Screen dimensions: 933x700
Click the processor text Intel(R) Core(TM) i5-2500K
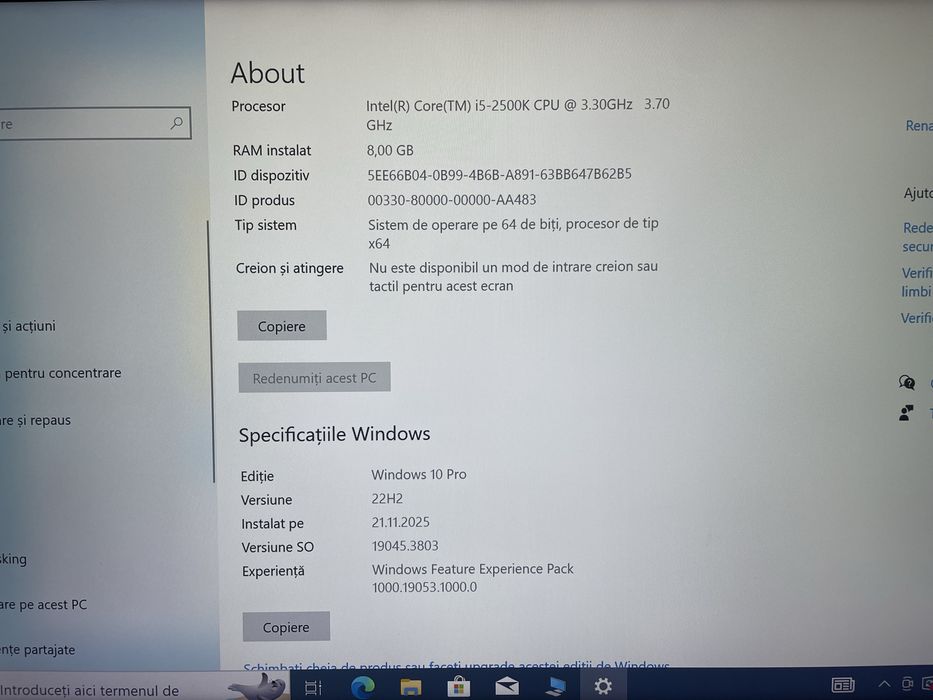pyautogui.click(x=518, y=114)
